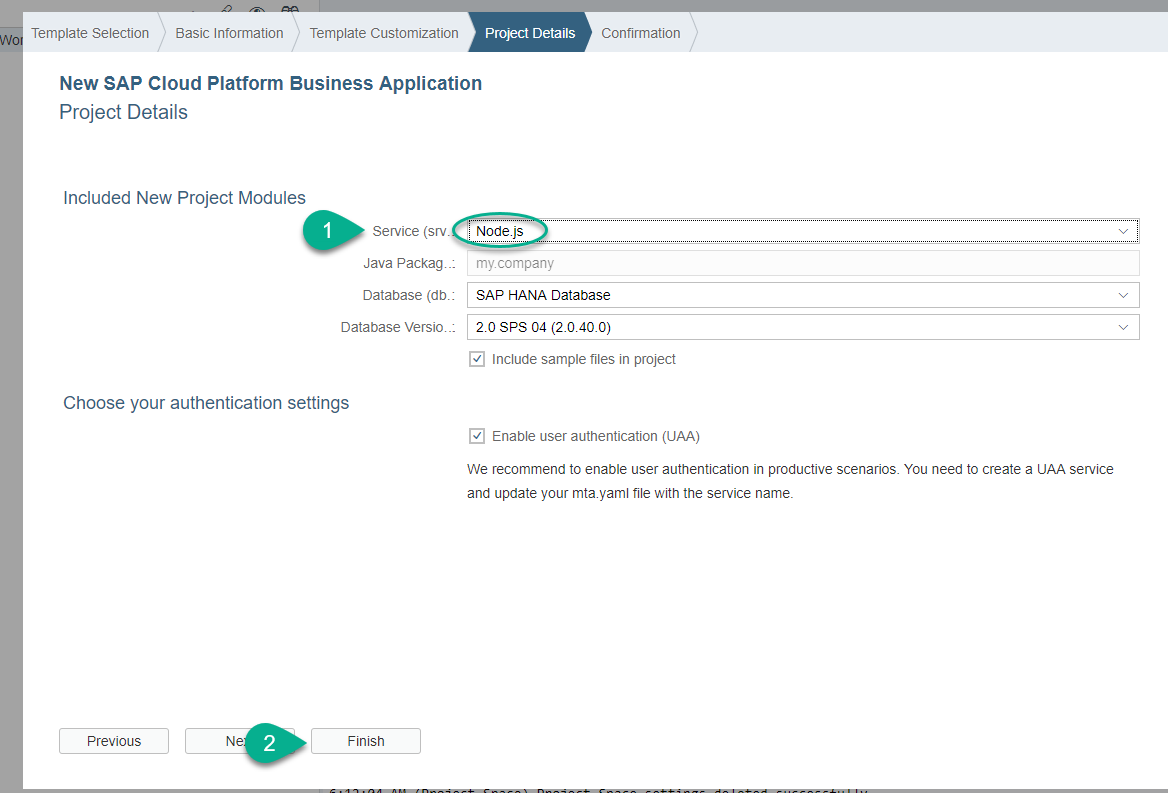This screenshot has width=1168, height=793.
Task: Click the Choose your authentication settings heading
Action: coord(206,403)
